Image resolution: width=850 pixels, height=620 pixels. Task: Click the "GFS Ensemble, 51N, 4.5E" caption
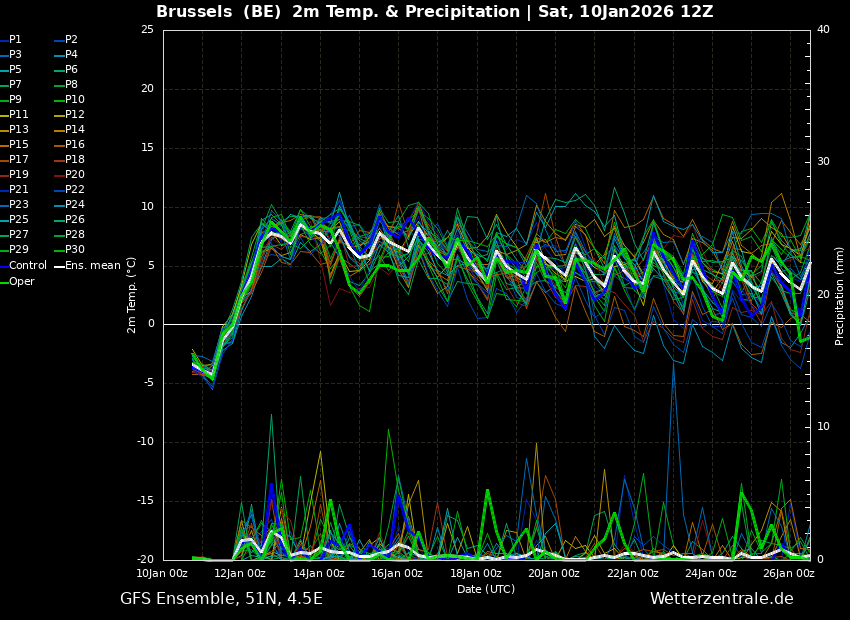click(x=221, y=599)
